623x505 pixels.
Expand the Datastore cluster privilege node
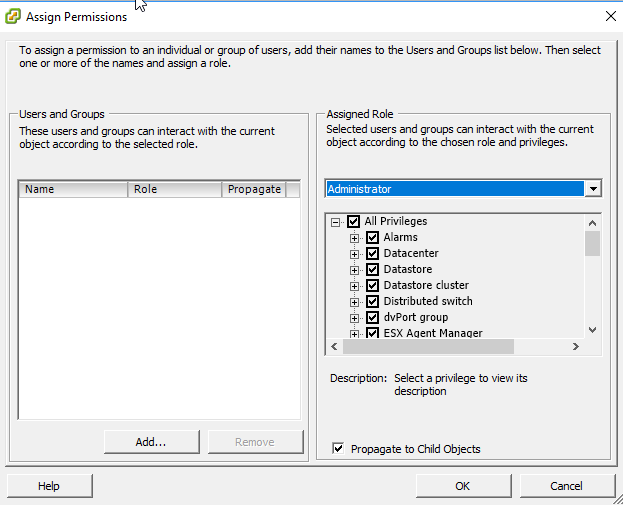pyautogui.click(x=354, y=286)
